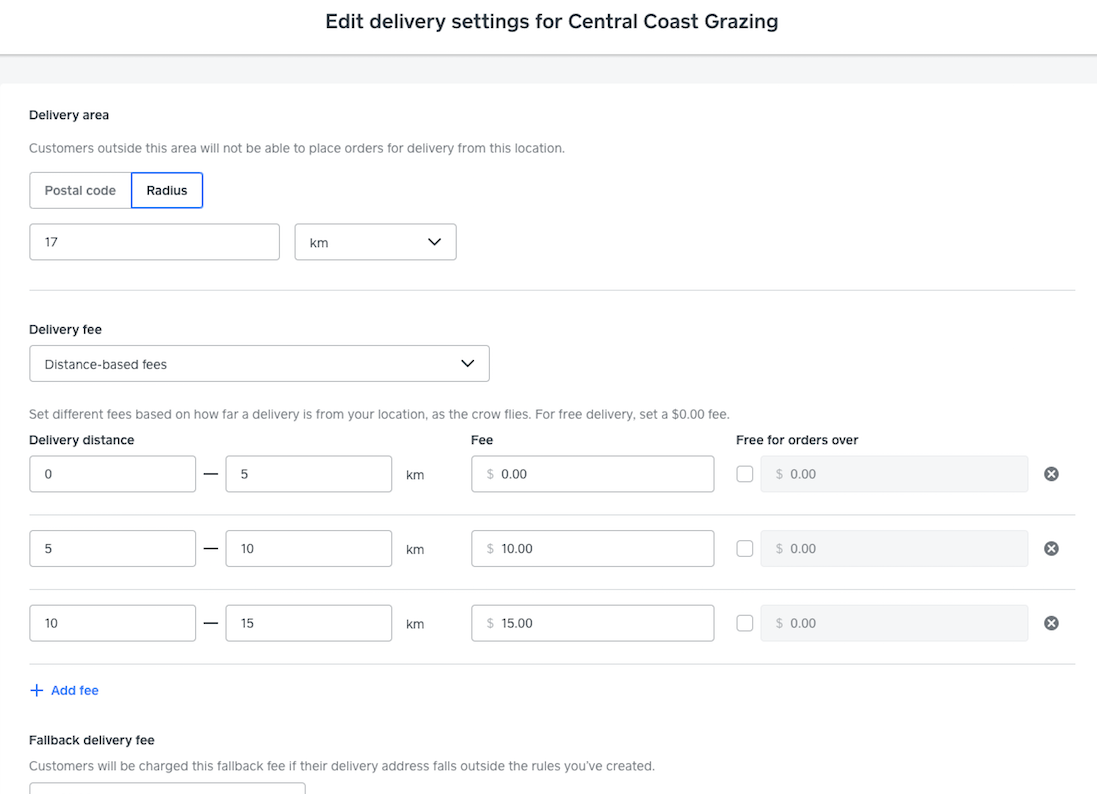Enable free-over checkbox for 5–10 km row
Screen dimensions: 1097x794
tap(744, 548)
